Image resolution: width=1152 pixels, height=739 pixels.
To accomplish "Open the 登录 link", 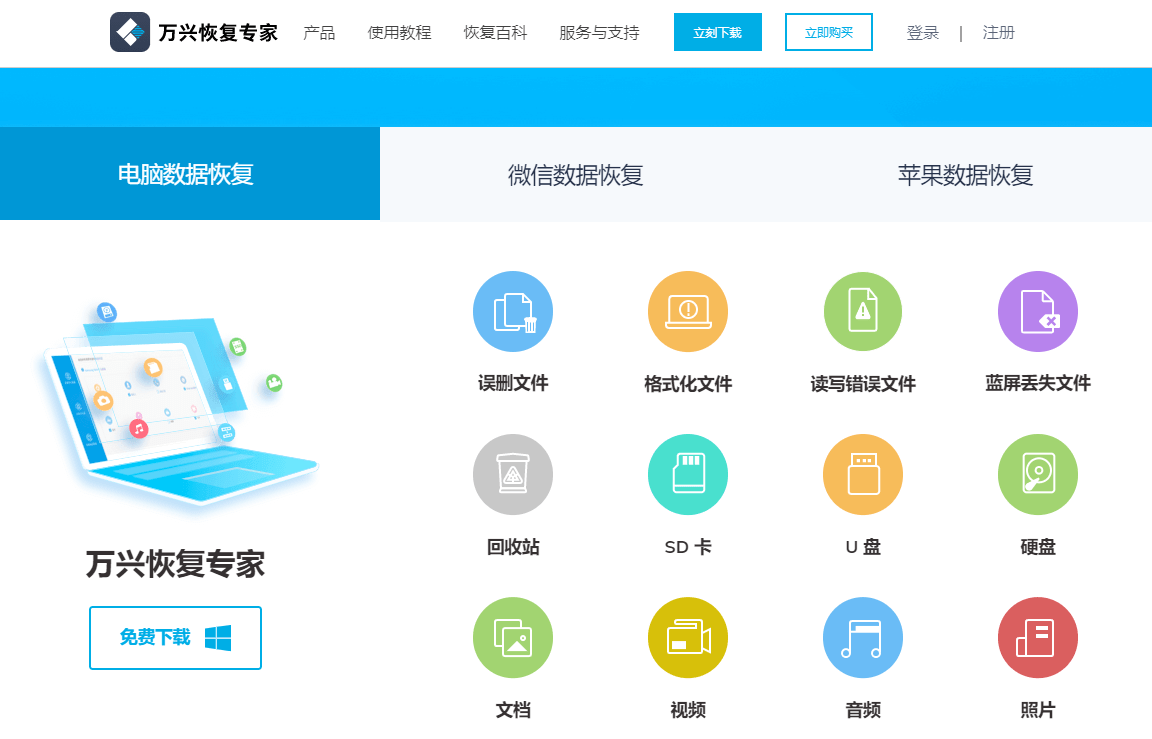I will (923, 32).
